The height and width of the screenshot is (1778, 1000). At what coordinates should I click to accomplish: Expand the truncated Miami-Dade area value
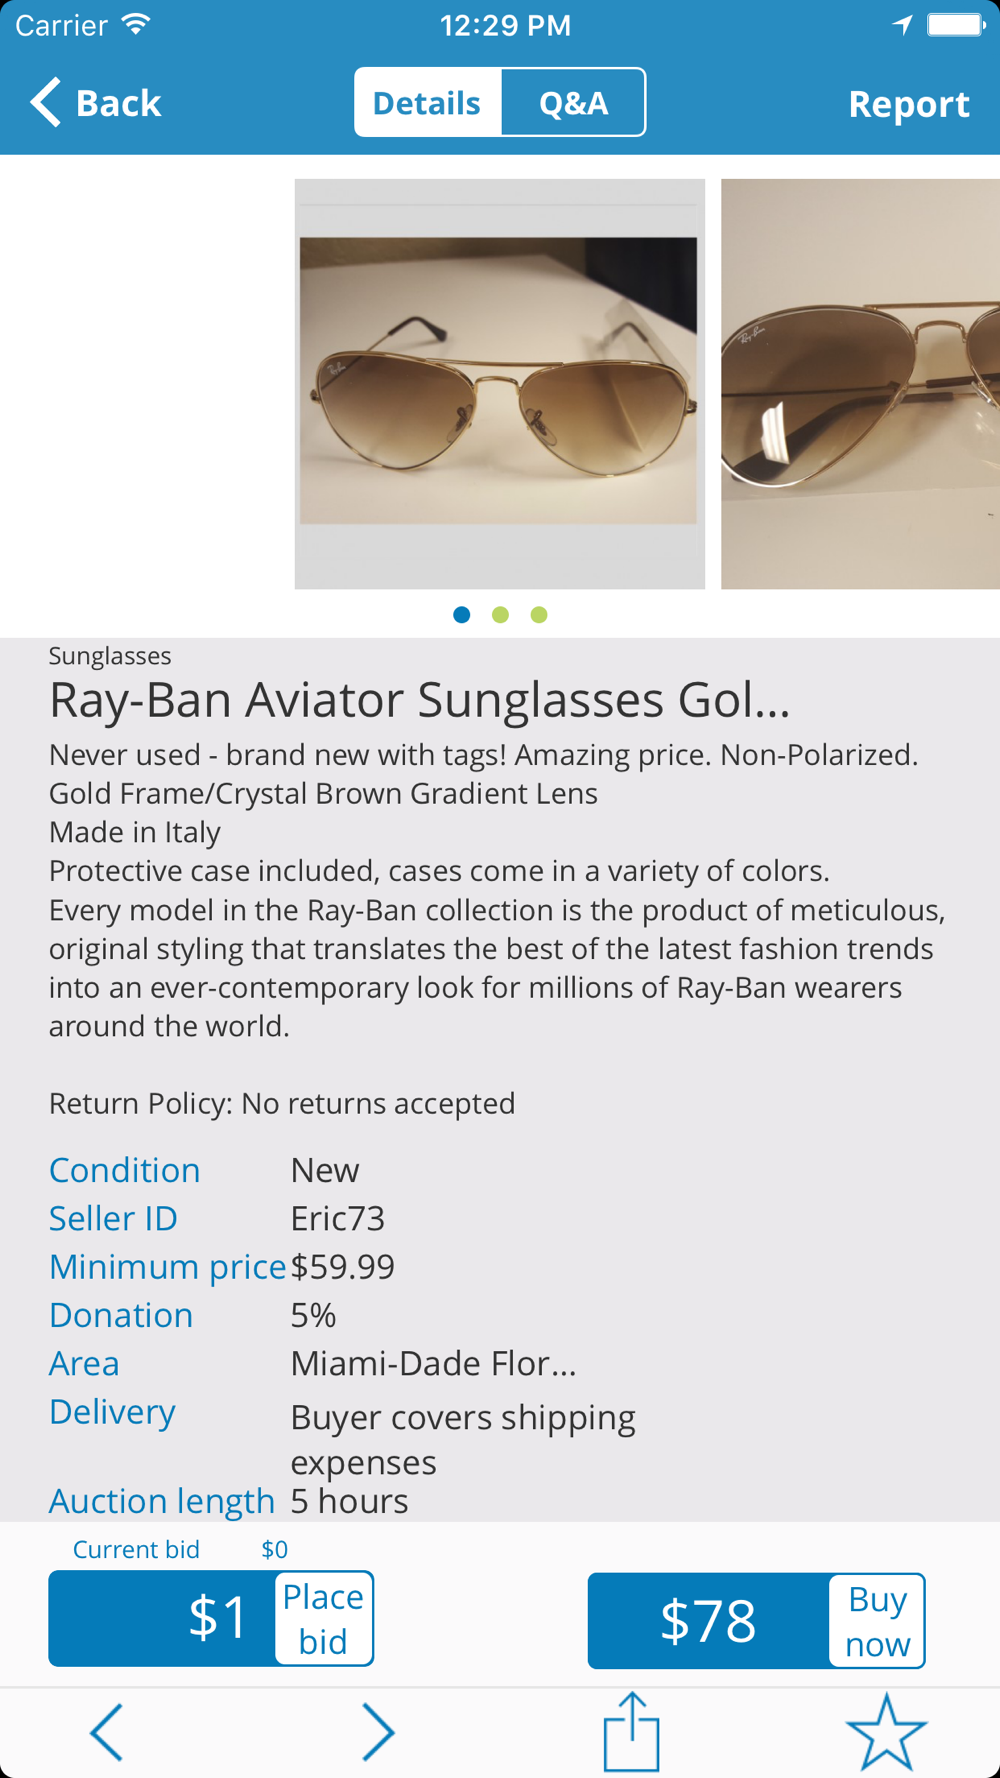click(x=433, y=1363)
